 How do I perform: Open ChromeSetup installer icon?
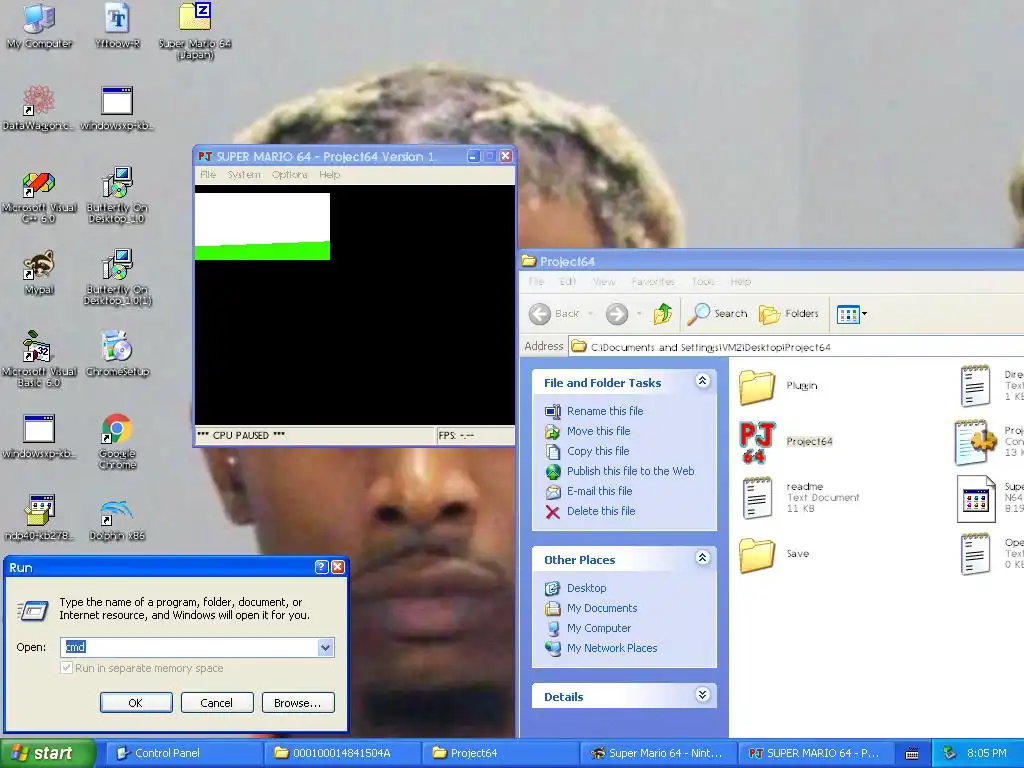[118, 354]
